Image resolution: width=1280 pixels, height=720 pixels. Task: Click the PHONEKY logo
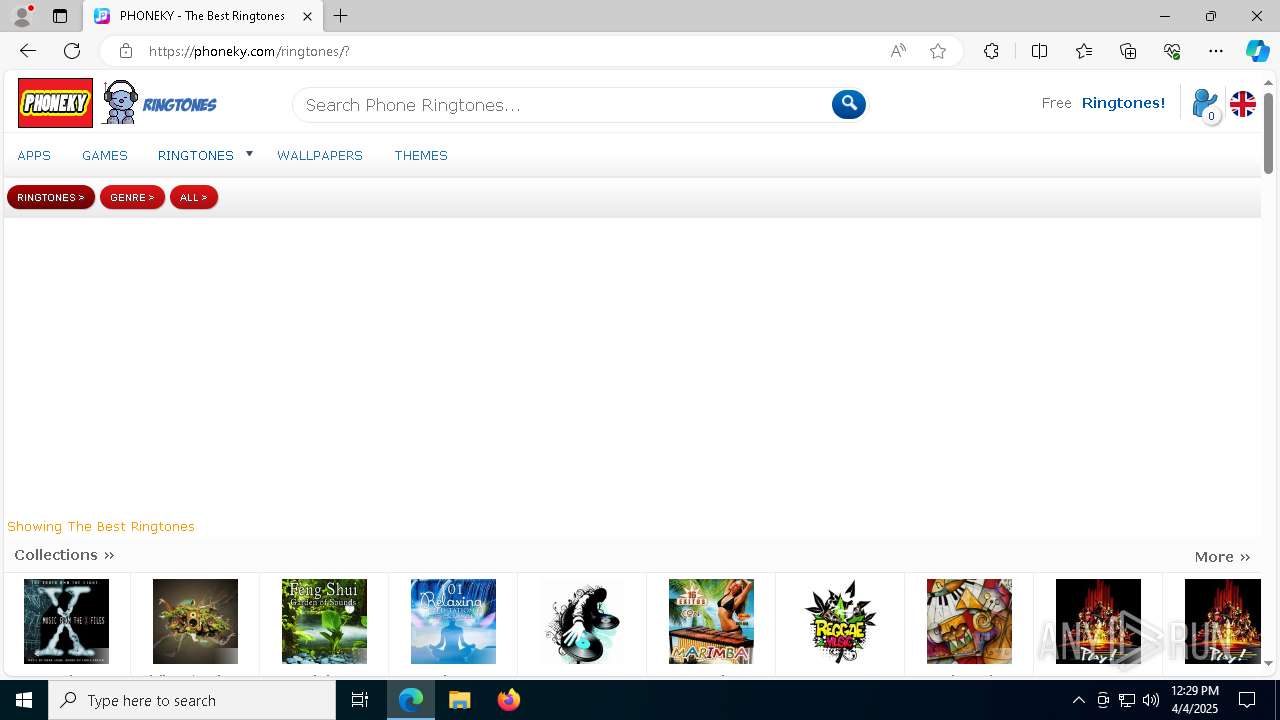[55, 103]
